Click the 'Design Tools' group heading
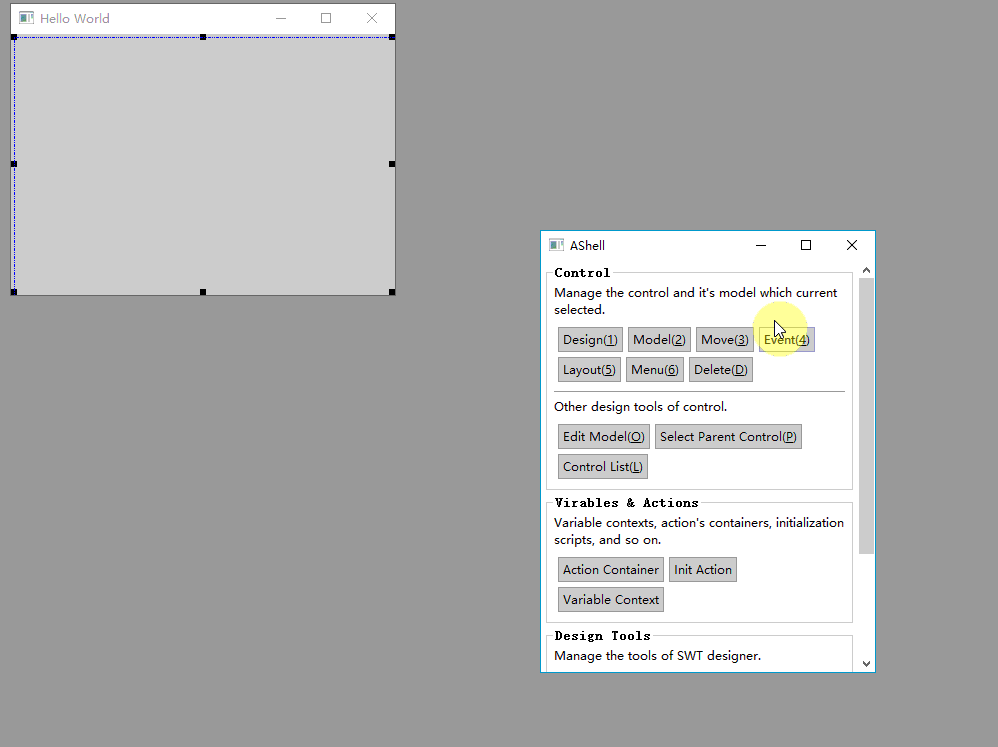Screen dimensions: 998x747 [x=602, y=636]
